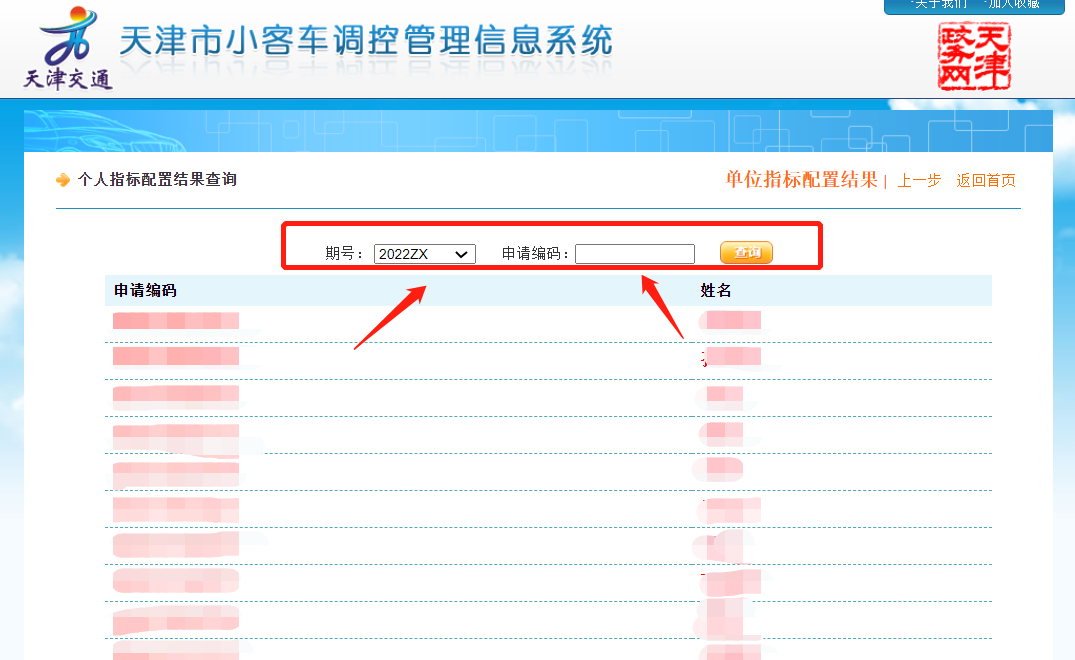Switch to 单位指标配置结果 view
The image size is (1075, 660).
(x=800, y=180)
